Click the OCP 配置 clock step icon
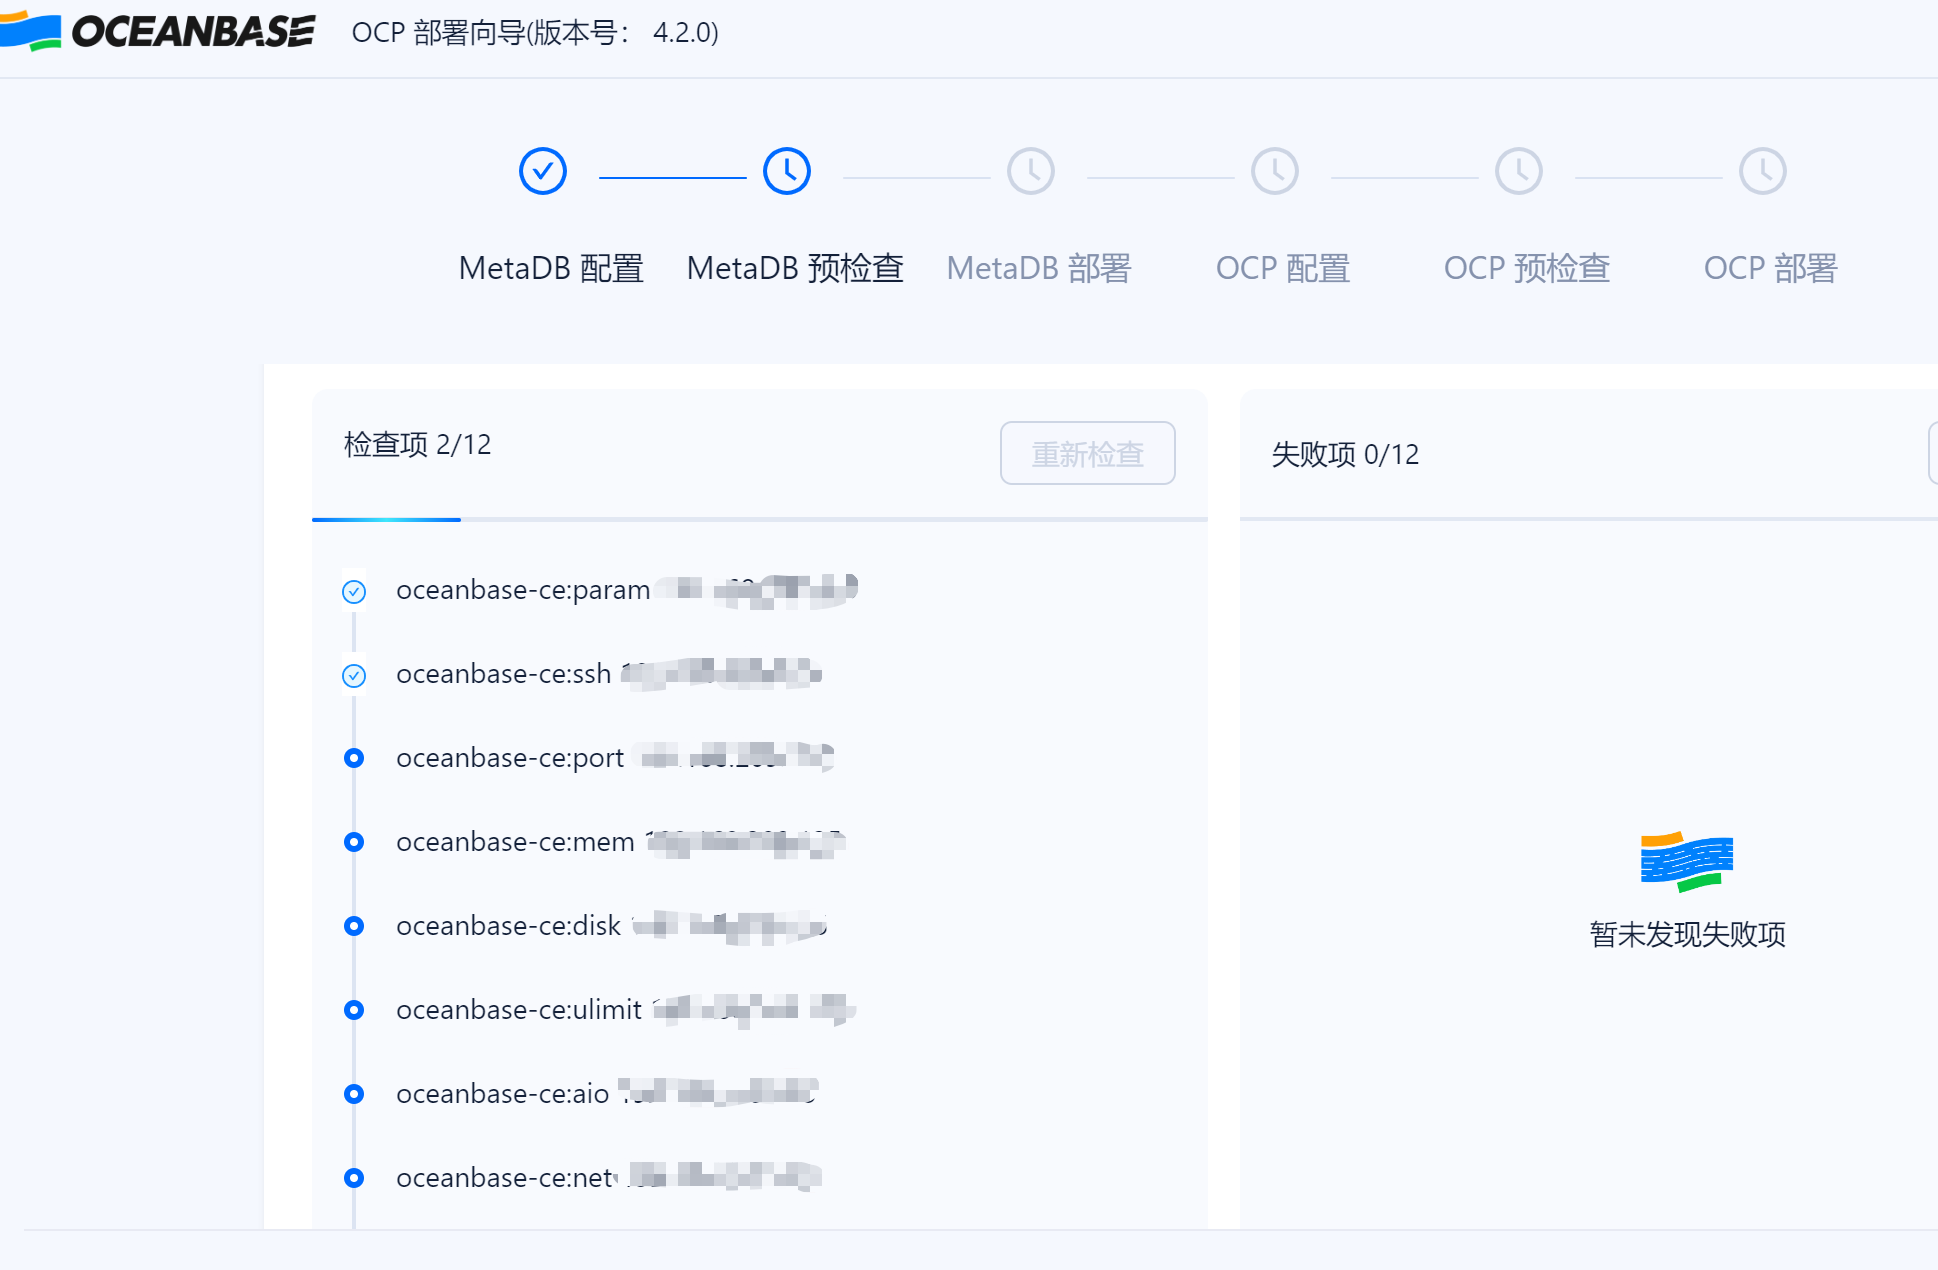The image size is (1938, 1270). (1275, 171)
